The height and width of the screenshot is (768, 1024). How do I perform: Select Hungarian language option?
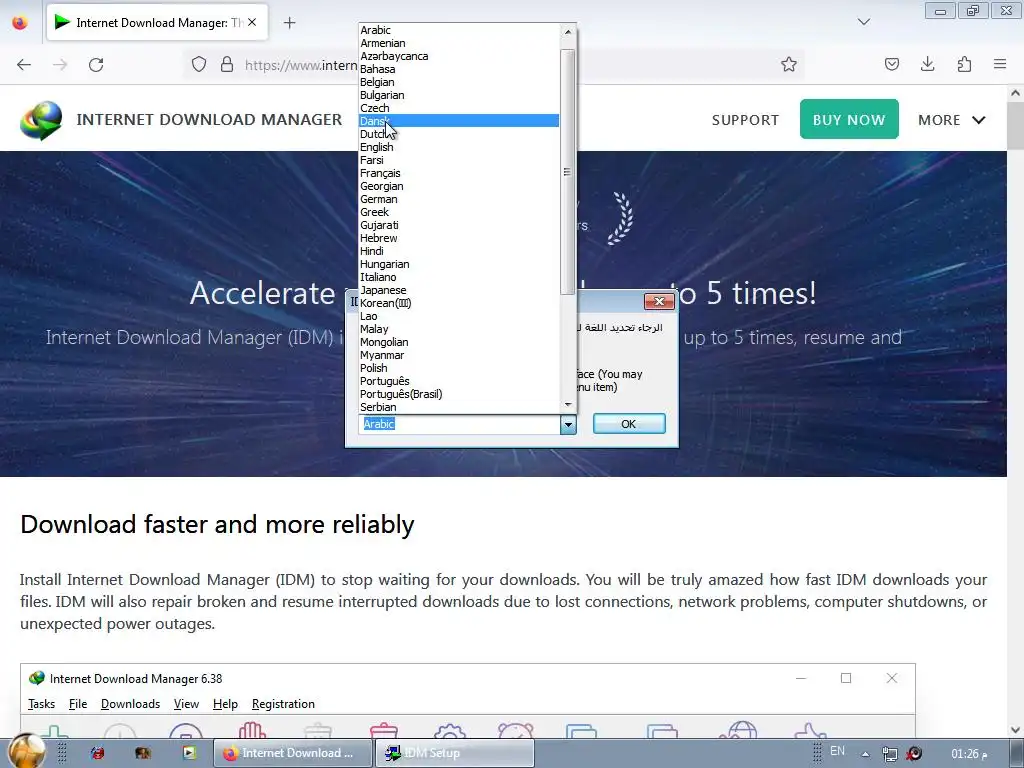[459, 264]
